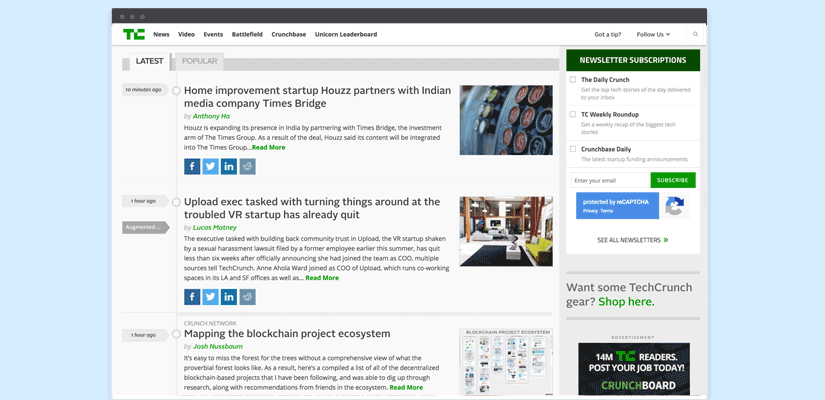Screen dimensions: 825x400
Task: Open the Video menu item
Action: 186,34
